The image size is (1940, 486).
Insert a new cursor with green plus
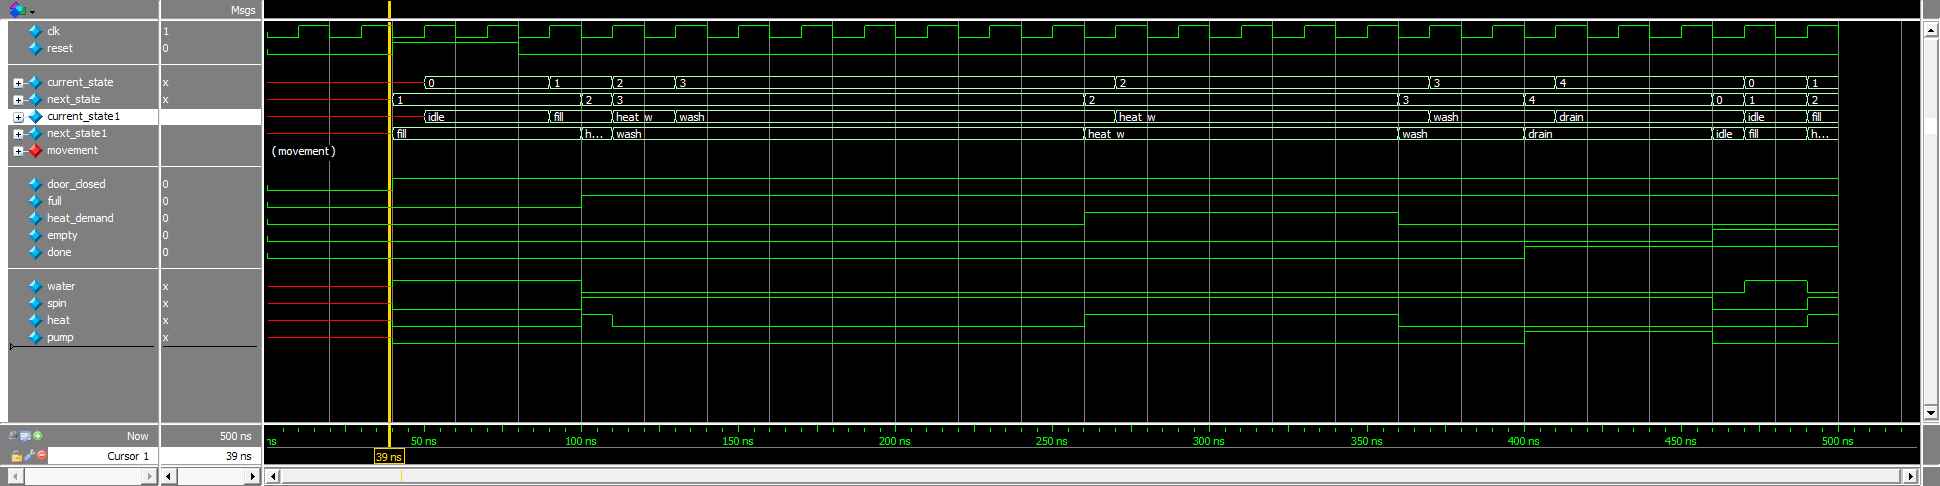[38, 436]
